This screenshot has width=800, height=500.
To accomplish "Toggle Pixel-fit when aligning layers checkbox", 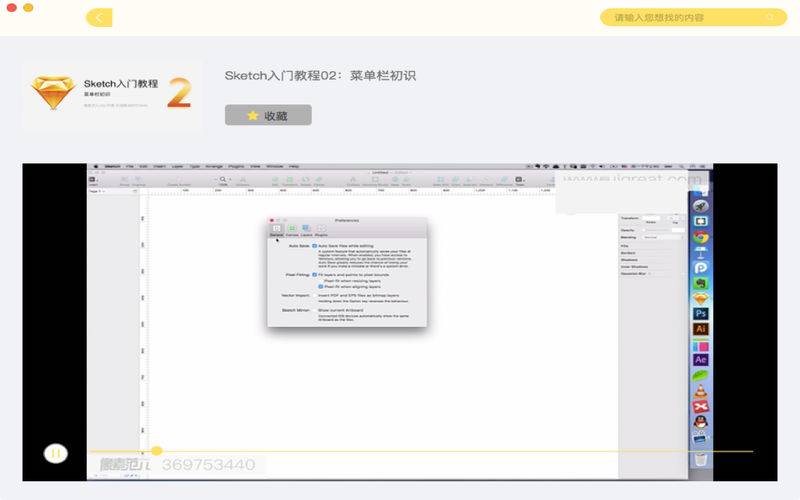I will (321, 287).
